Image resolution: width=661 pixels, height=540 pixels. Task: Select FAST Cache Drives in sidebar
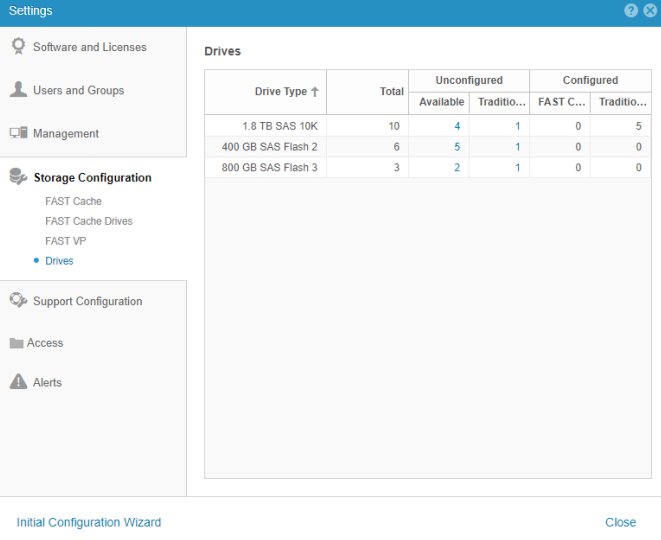point(88,221)
